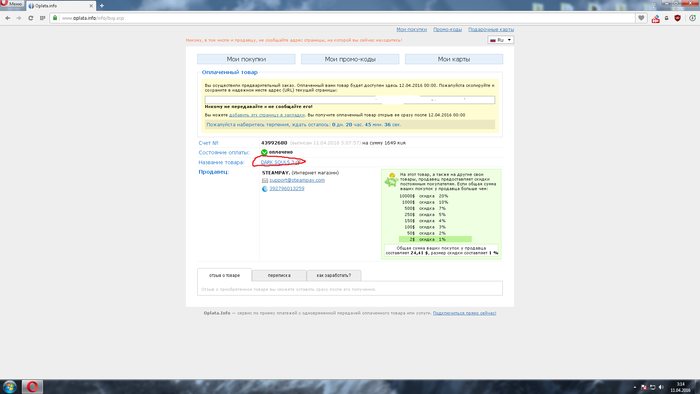This screenshot has width=700, height=394.
Task: Click the Подключиться прямо сейчас footer link
Action: pos(464,313)
